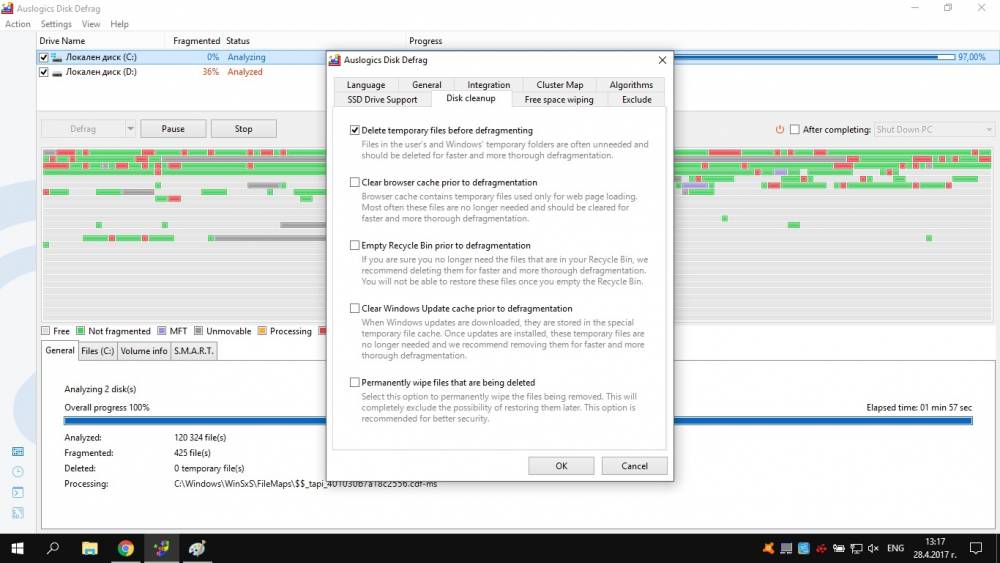This screenshot has height=563, width=1000.
Task: Enable Clear Windows Update cache option
Action: pos(355,309)
